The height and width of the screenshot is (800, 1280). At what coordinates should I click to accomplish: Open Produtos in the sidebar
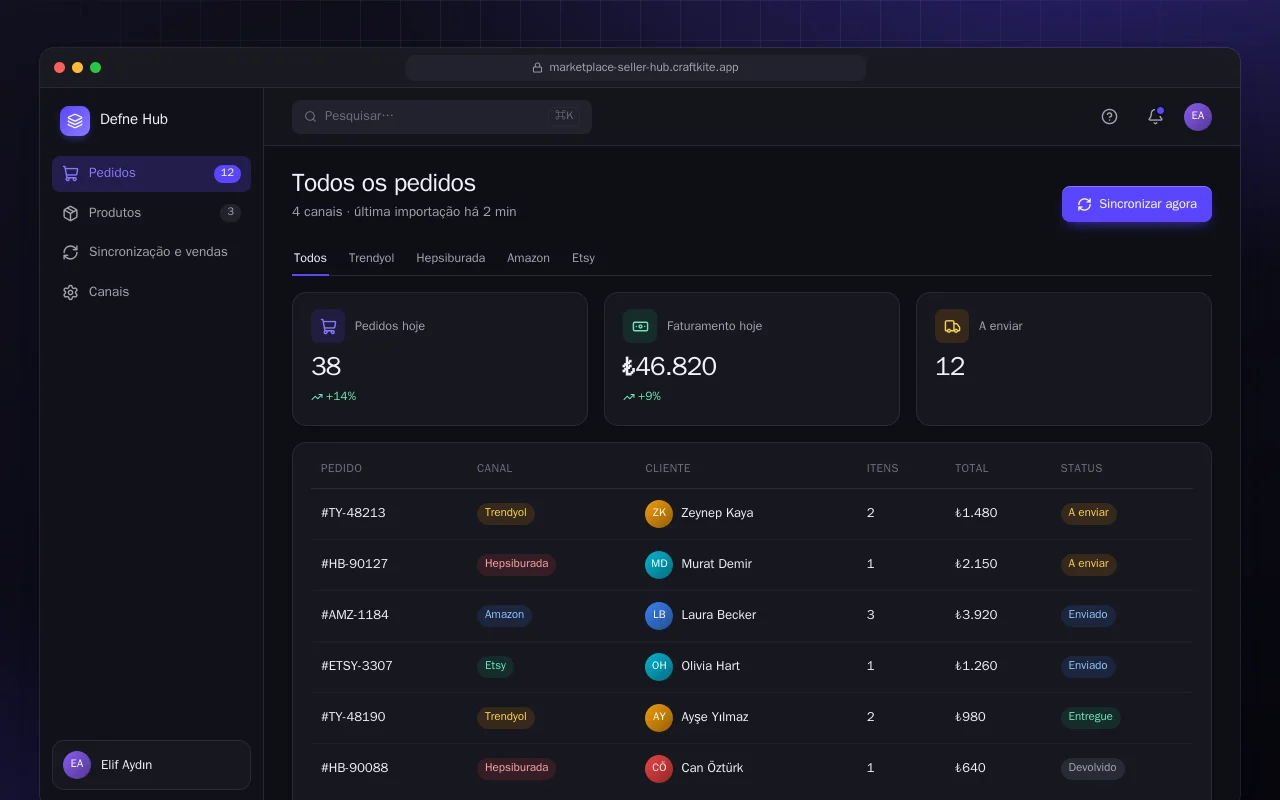(151, 213)
